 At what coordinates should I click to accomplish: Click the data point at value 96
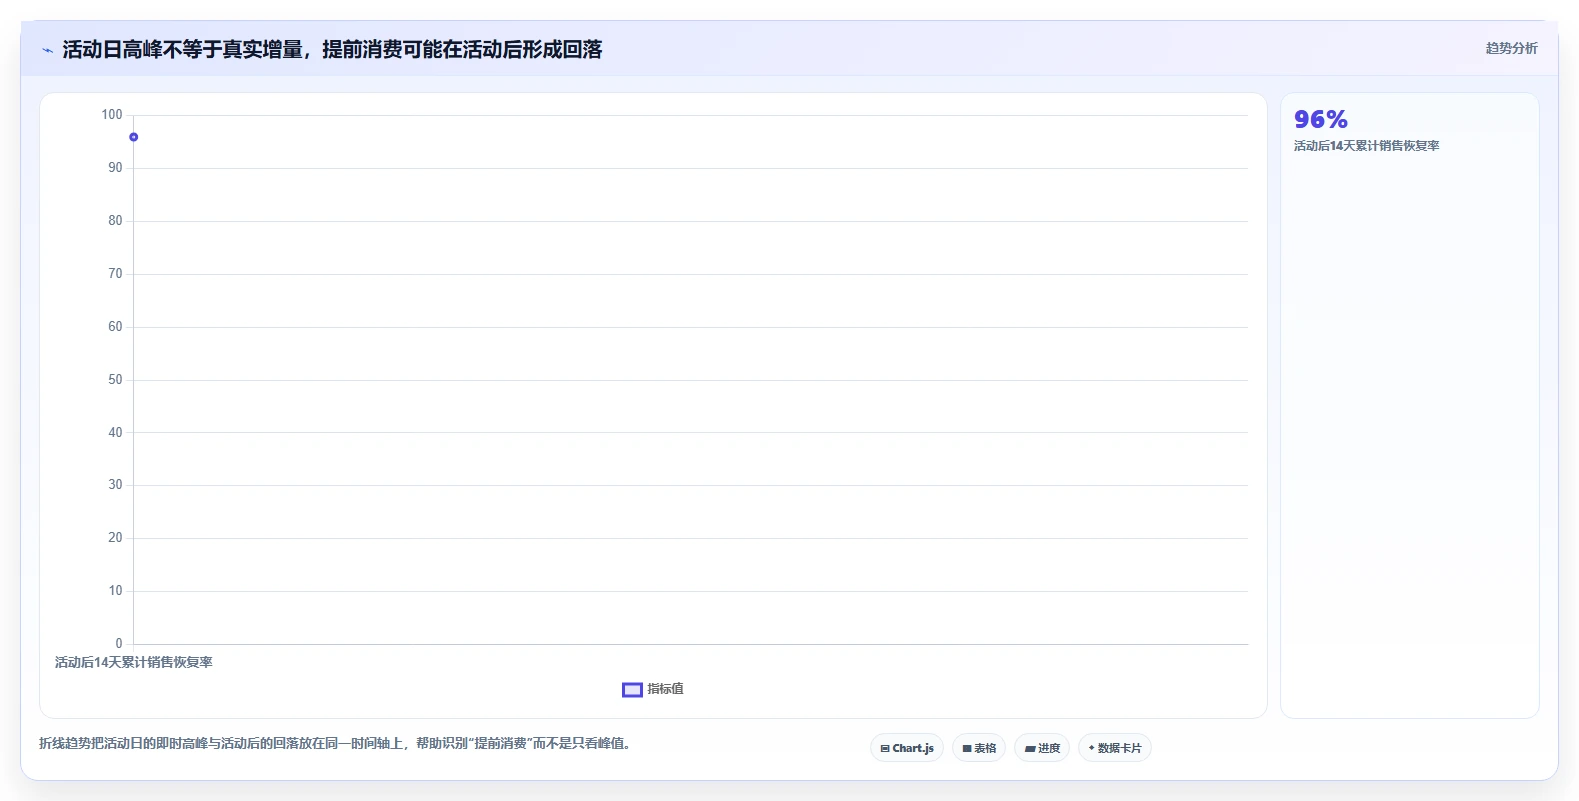tap(133, 137)
